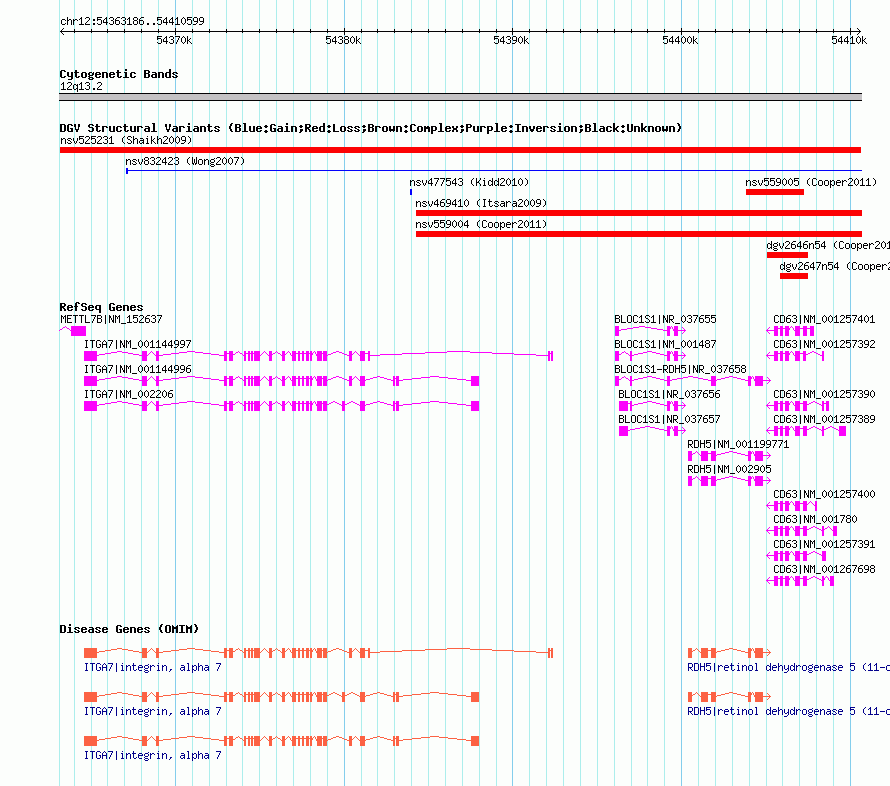Select ITGA7 NM_001144996 transcript model

coord(282,381)
